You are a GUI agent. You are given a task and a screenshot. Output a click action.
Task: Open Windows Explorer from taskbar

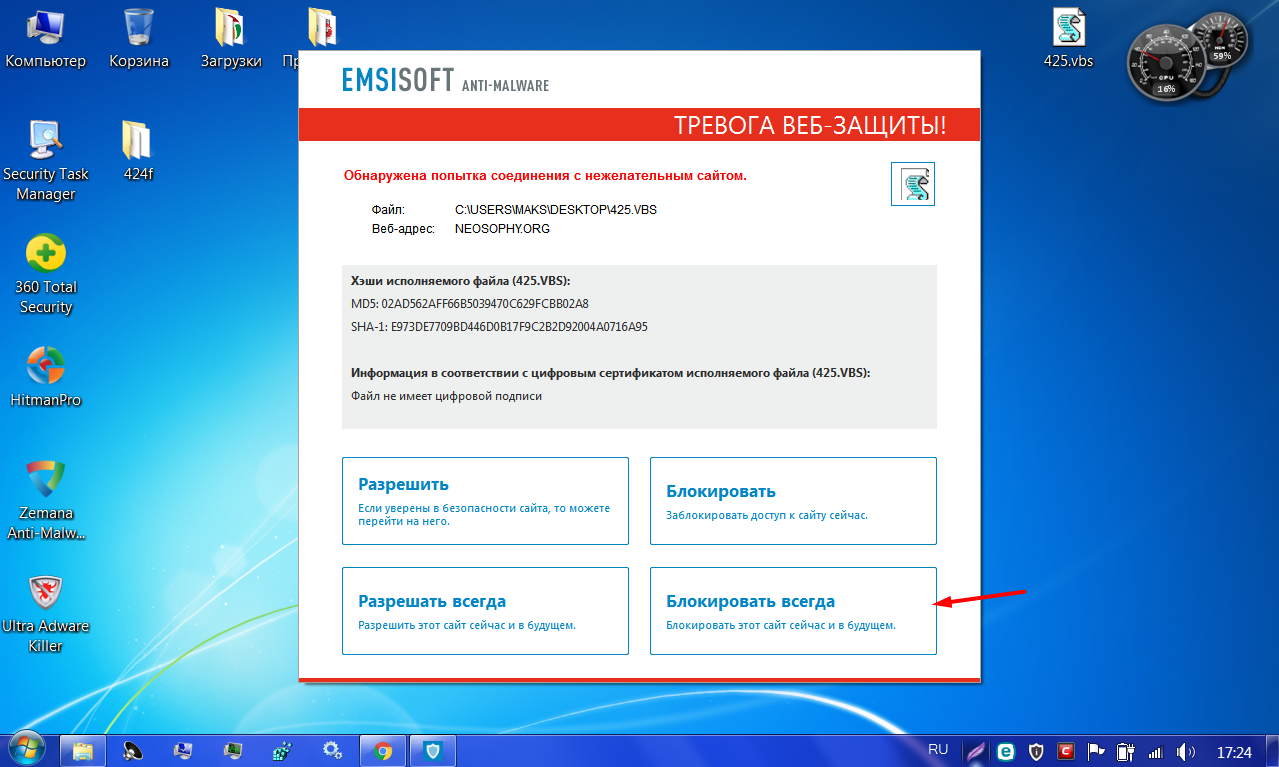point(83,750)
